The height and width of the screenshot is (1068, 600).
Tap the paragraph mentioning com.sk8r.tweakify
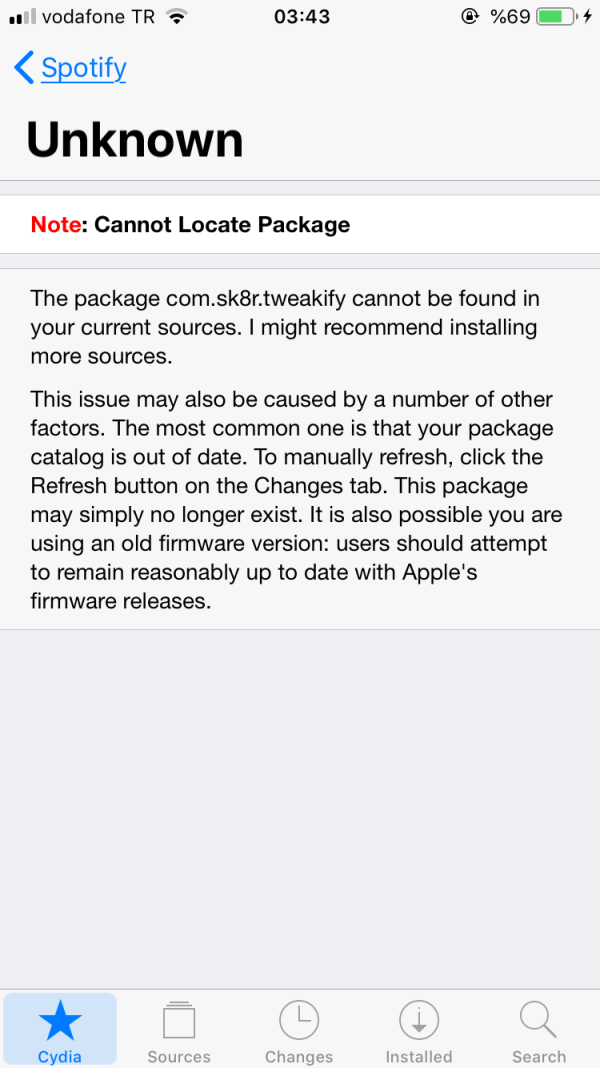tap(284, 327)
